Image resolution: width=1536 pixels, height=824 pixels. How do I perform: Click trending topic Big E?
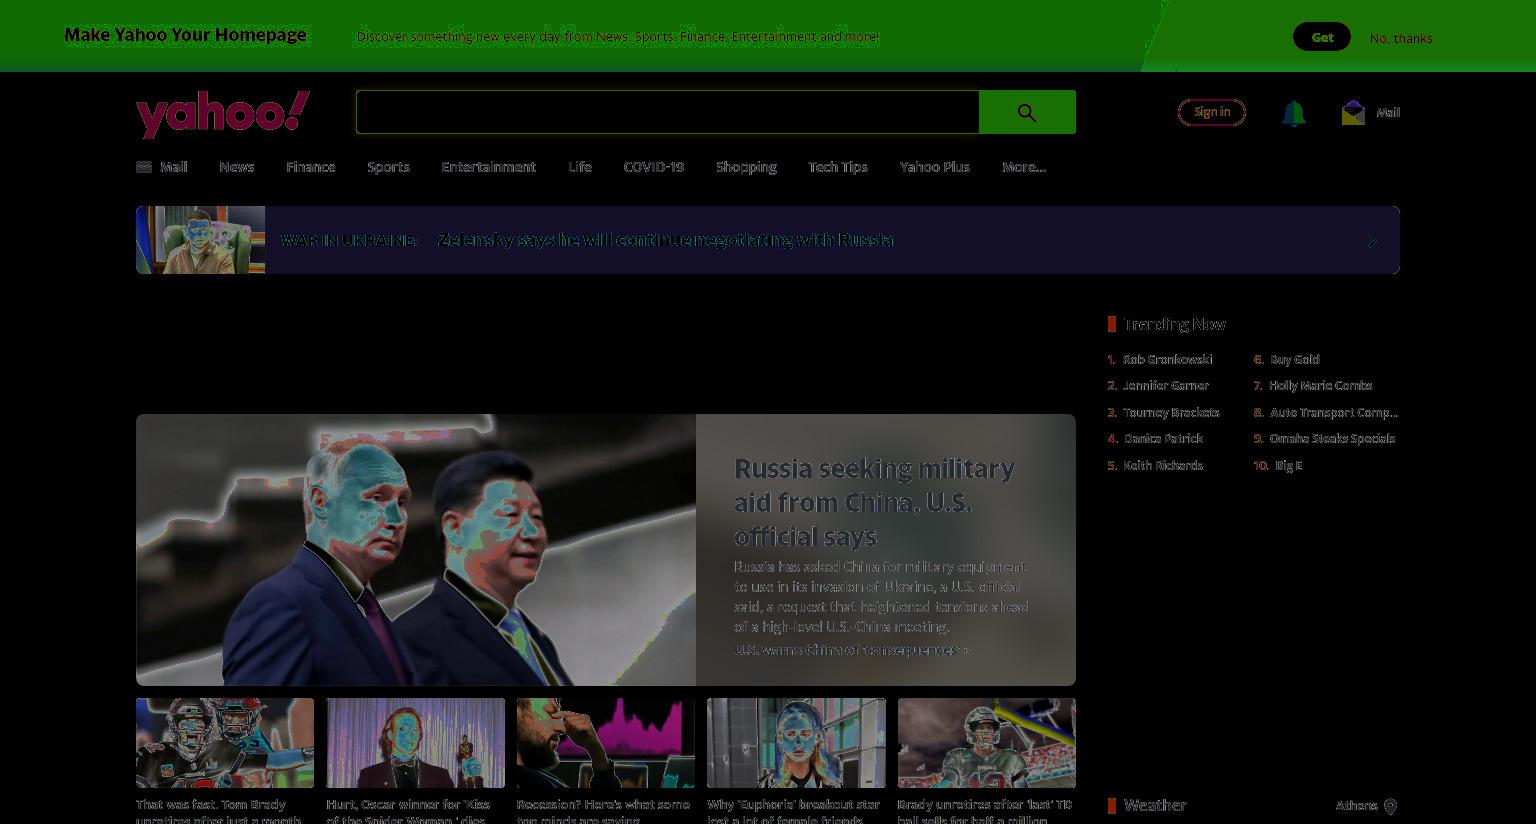pyautogui.click(x=1288, y=465)
